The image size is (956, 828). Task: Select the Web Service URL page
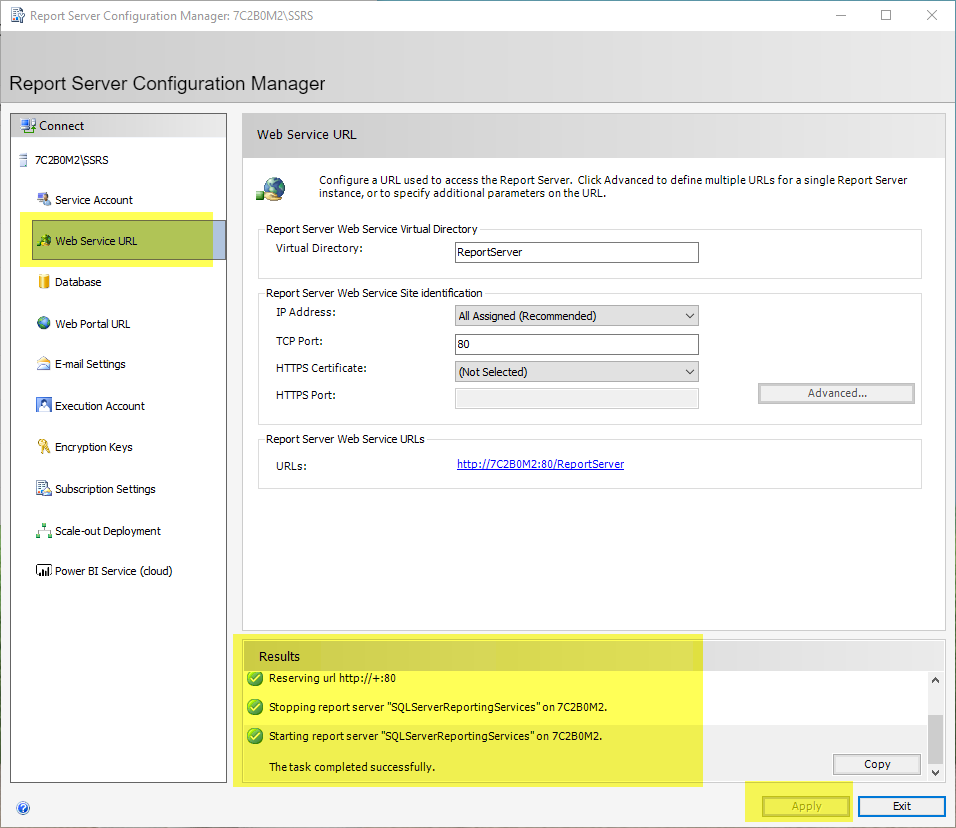click(x=96, y=241)
